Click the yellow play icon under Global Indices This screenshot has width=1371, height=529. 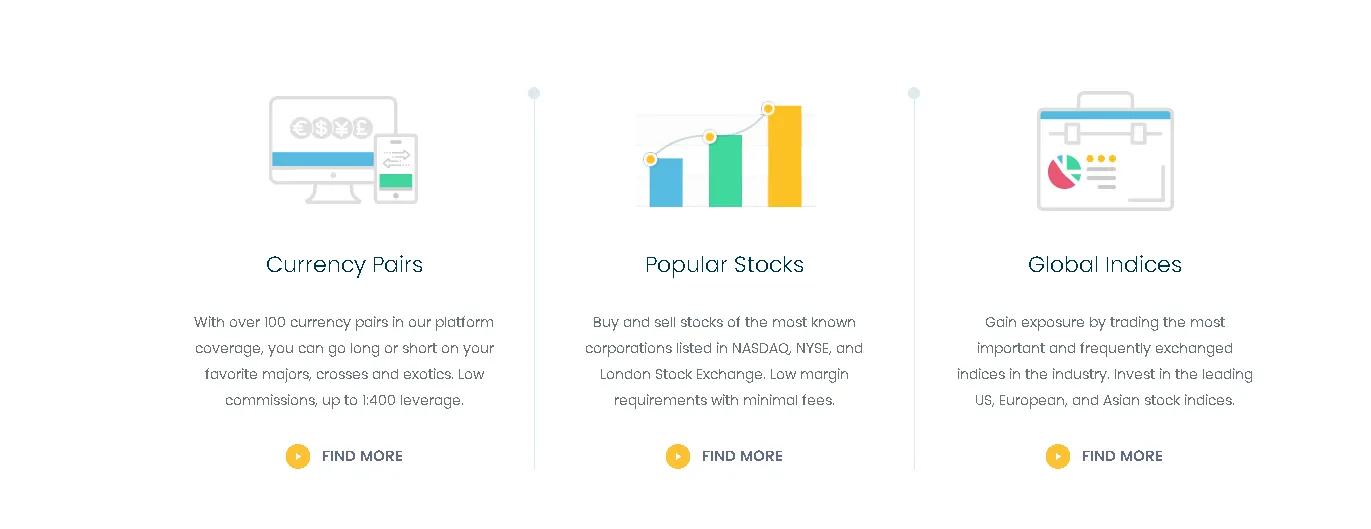pyautogui.click(x=1058, y=456)
